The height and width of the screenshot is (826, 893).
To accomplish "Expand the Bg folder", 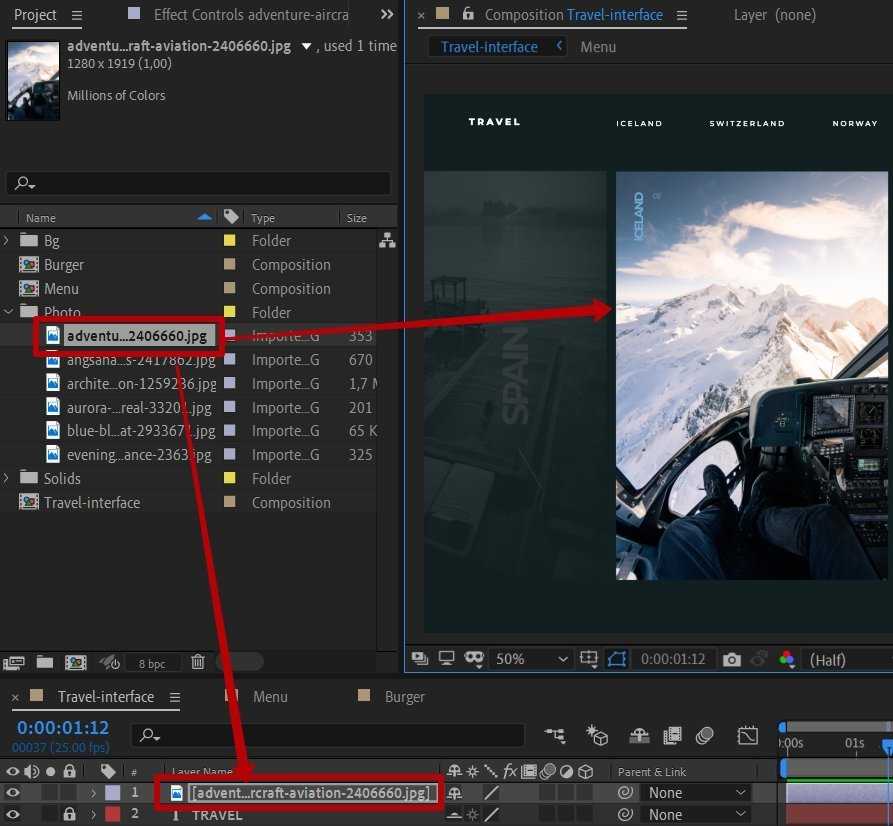I will 8,241.
